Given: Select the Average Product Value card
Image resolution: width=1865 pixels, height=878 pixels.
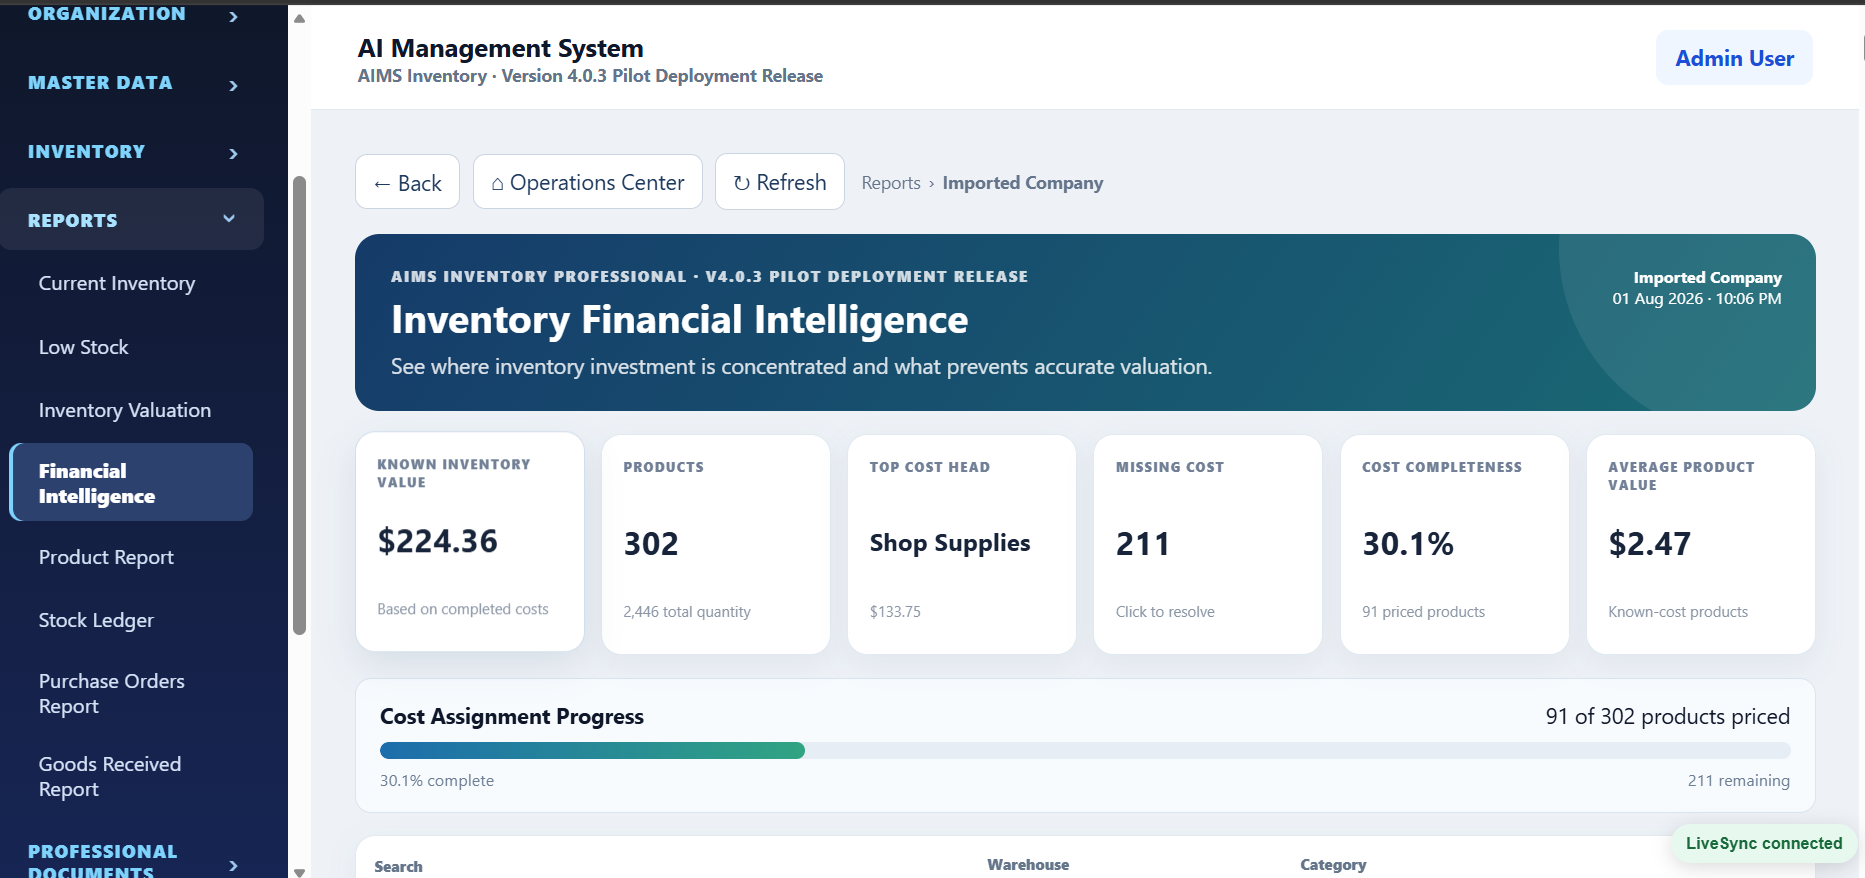Looking at the screenshot, I should pos(1701,544).
